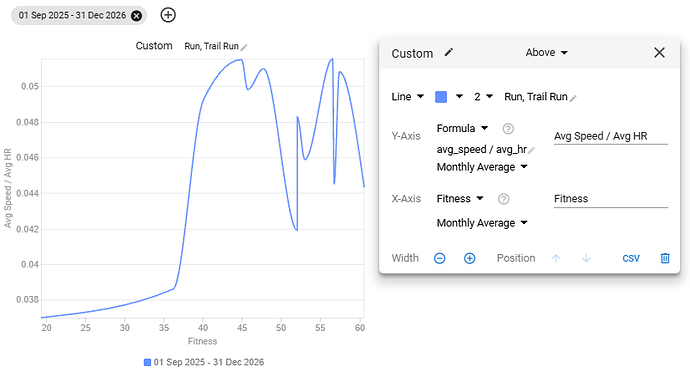690x371 pixels.
Task: Remove the 01 Sep 2025 - 31 Dec 2026 date range chip
Action: (x=137, y=16)
